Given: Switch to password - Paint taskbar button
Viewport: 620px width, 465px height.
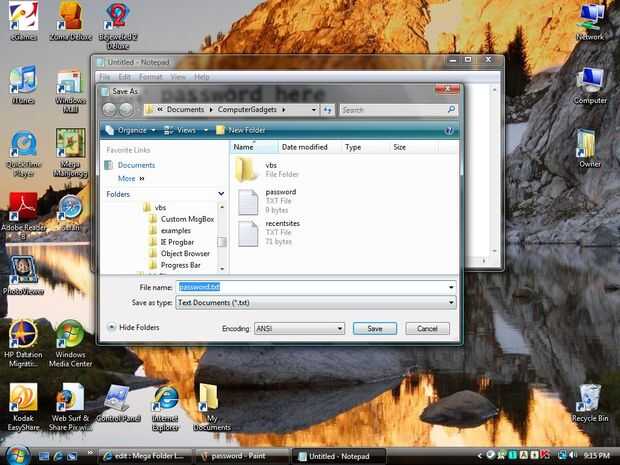Looking at the screenshot, I should [241, 456].
